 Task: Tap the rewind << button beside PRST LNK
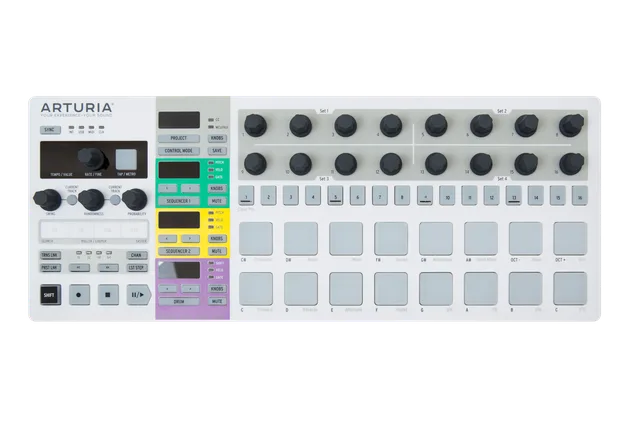[79, 268]
